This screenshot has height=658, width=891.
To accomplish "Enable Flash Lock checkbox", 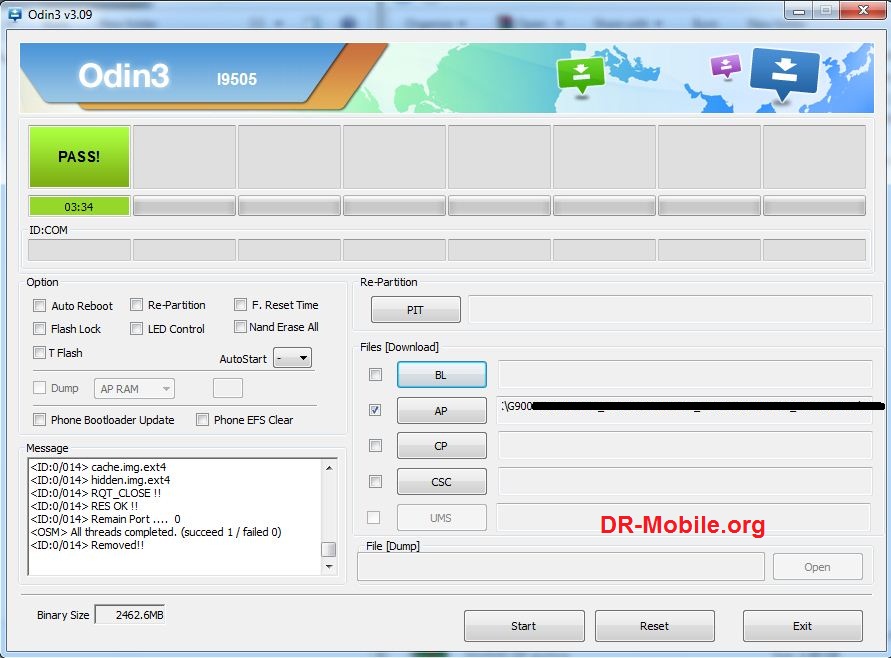I will [x=39, y=328].
